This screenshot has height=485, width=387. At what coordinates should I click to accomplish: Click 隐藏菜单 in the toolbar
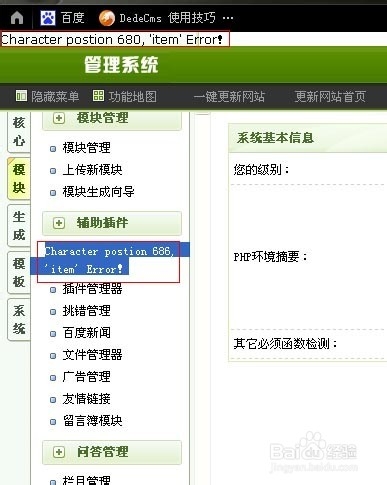pos(55,96)
